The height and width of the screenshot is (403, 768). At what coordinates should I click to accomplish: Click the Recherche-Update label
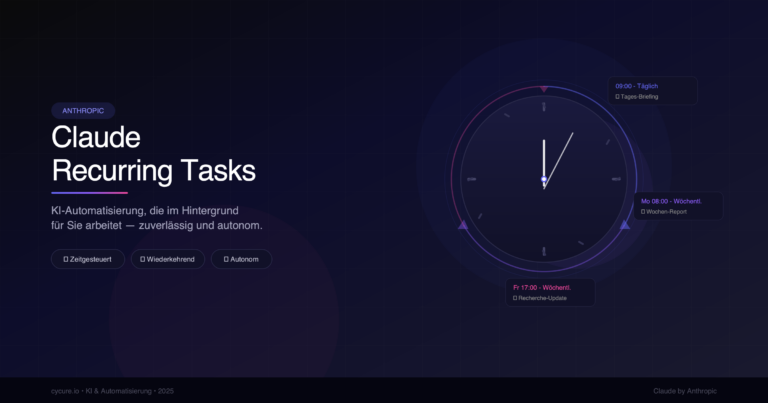pos(540,298)
